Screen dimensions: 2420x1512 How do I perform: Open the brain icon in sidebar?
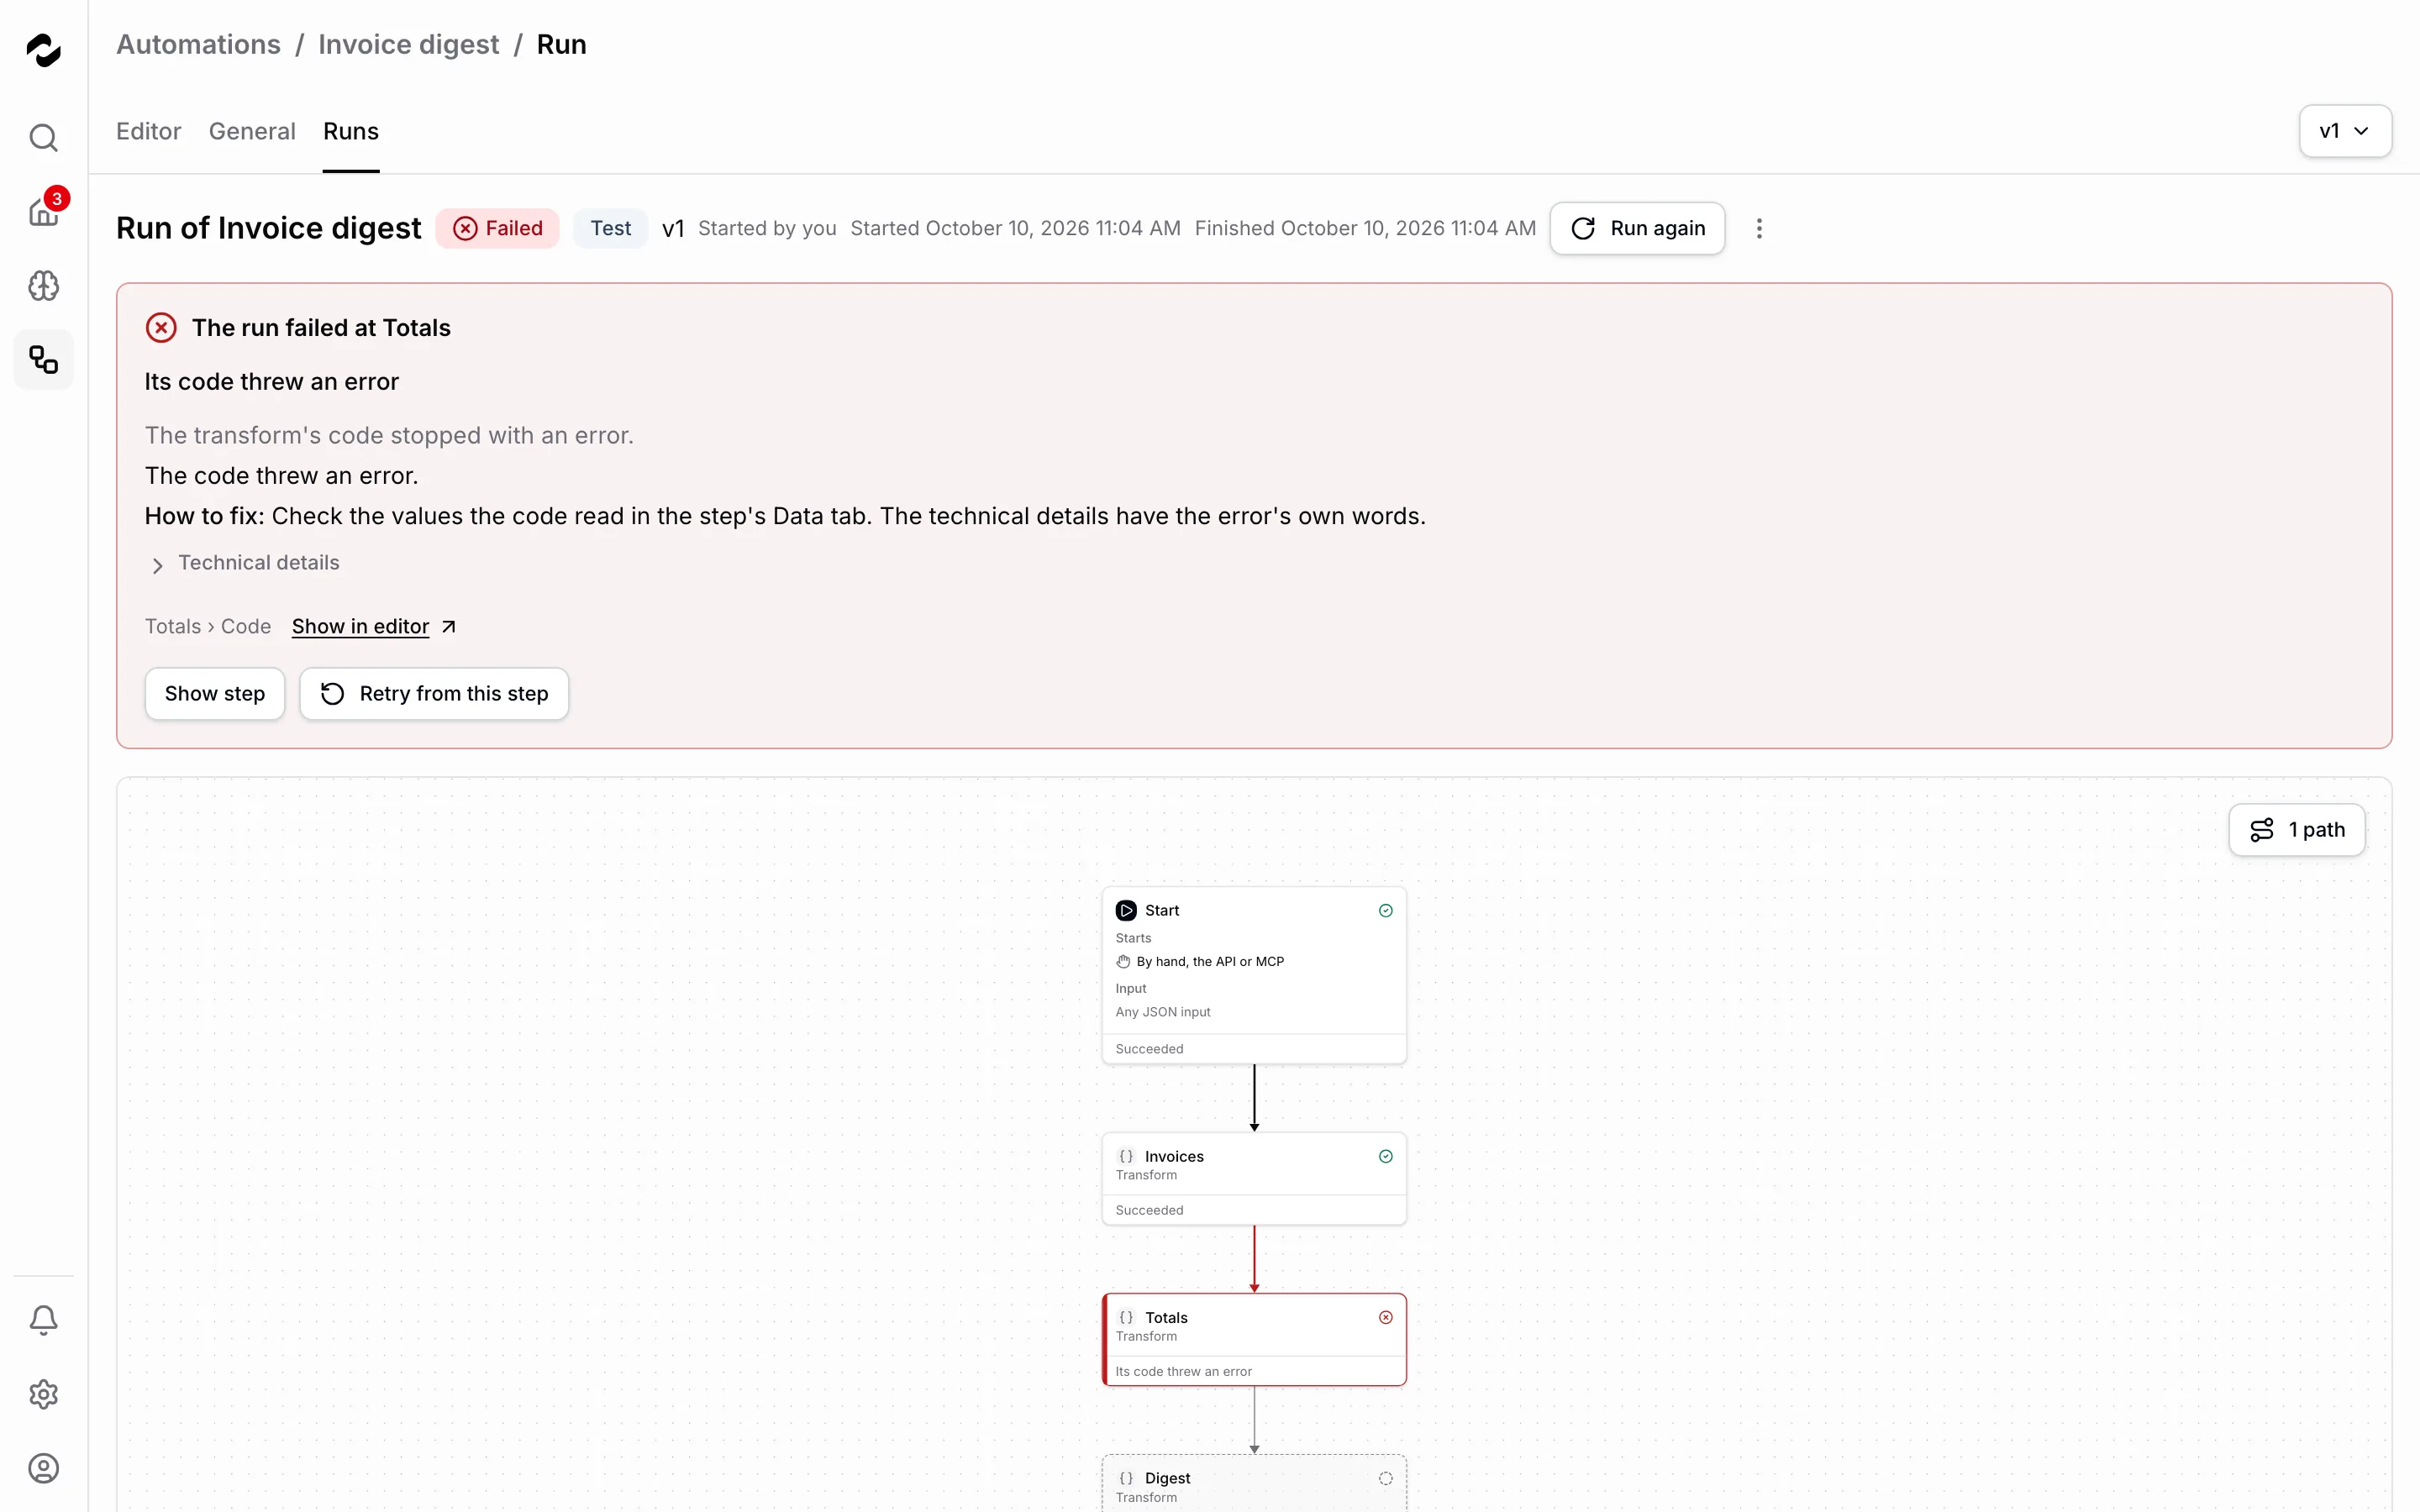coord(43,286)
